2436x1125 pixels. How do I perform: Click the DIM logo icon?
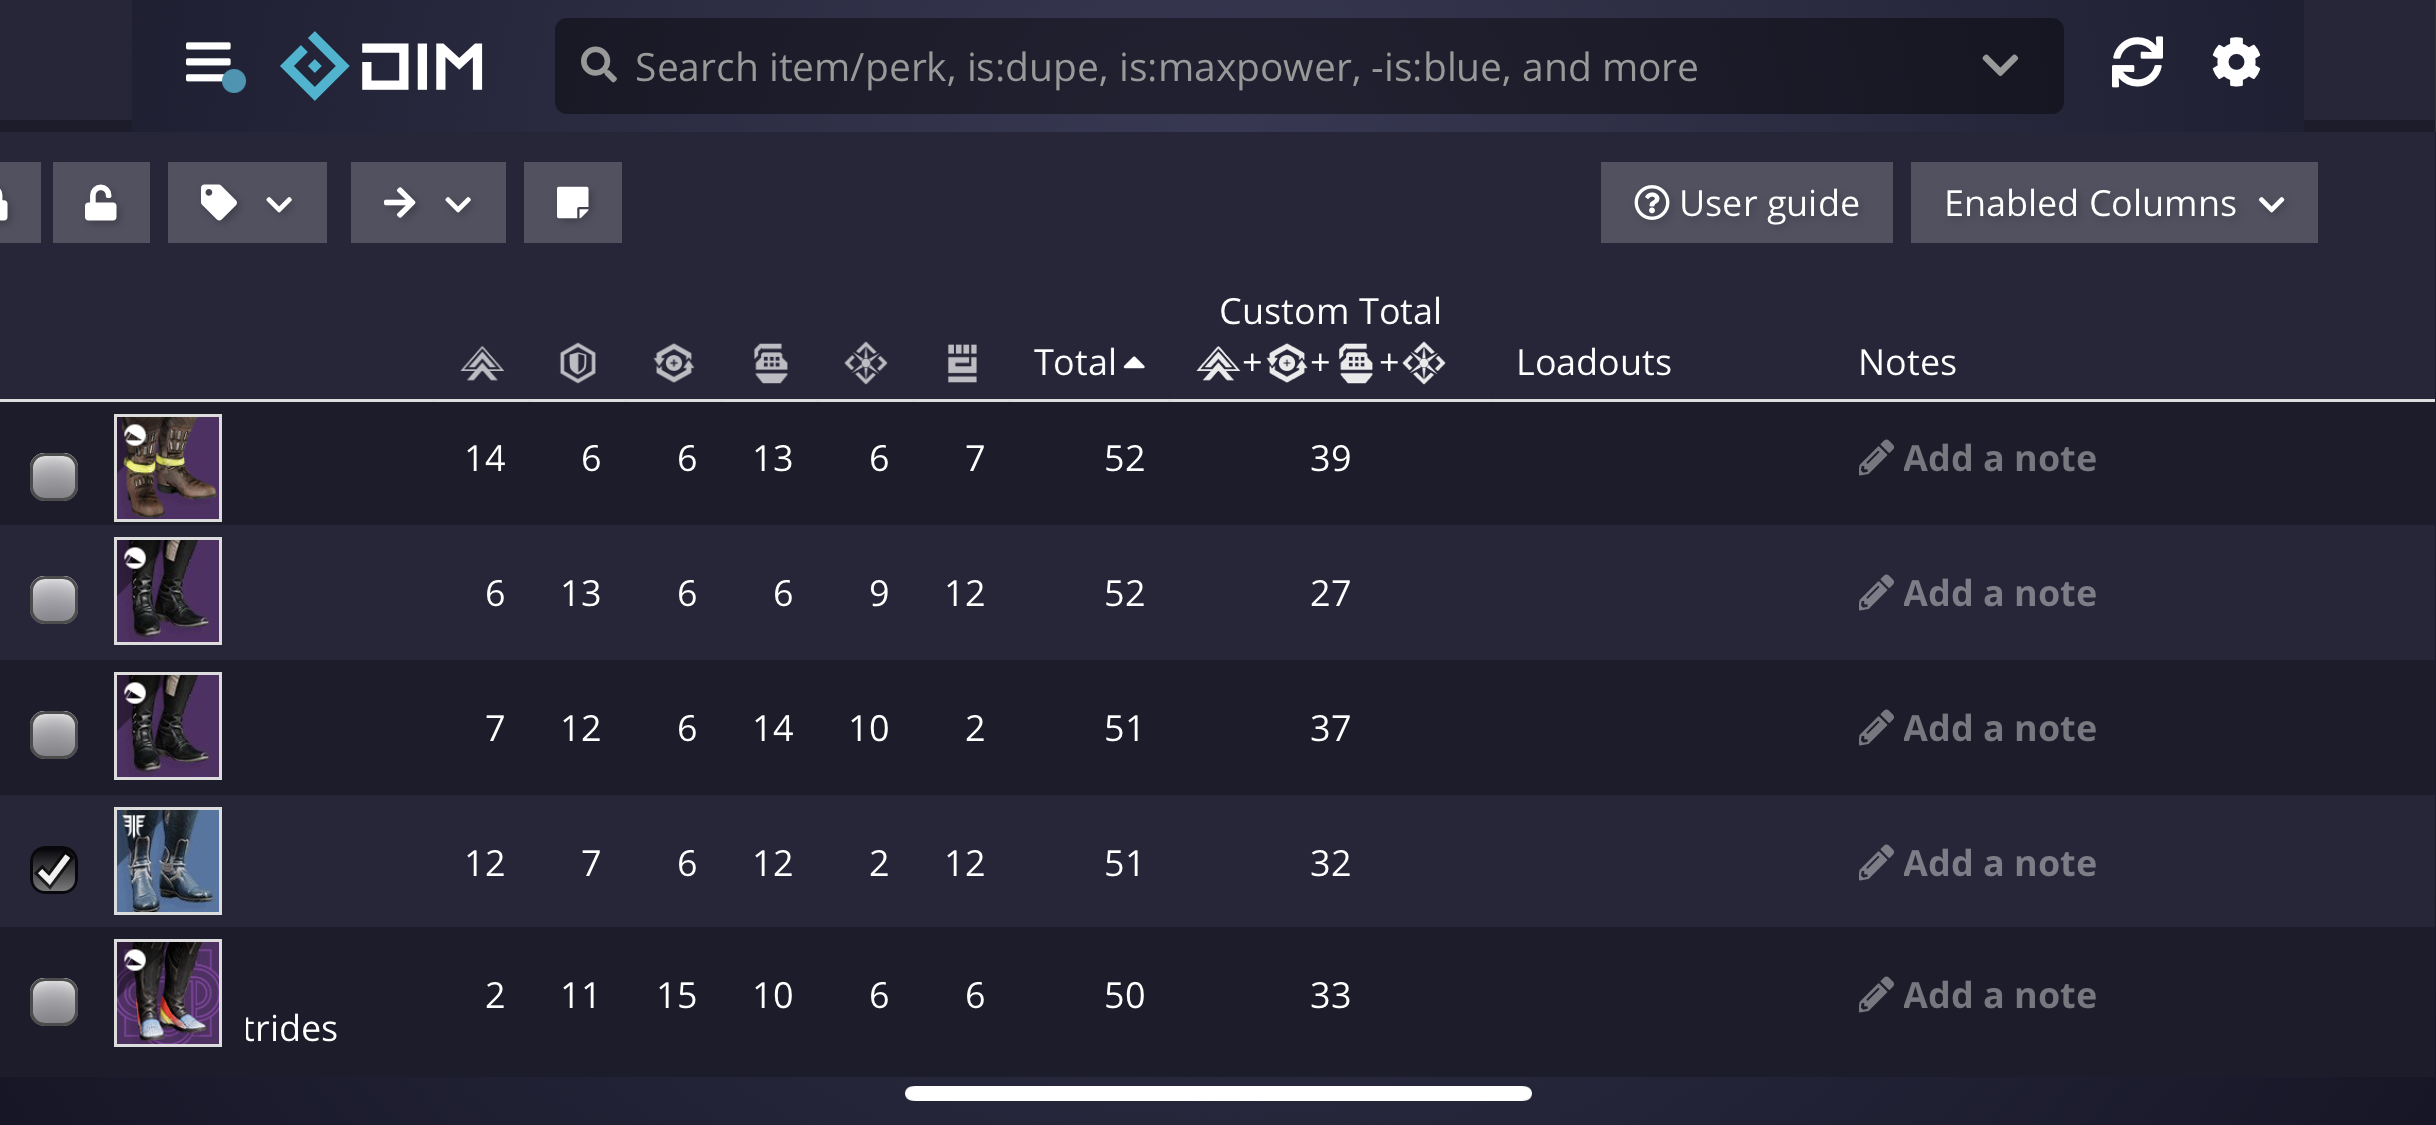[313, 63]
